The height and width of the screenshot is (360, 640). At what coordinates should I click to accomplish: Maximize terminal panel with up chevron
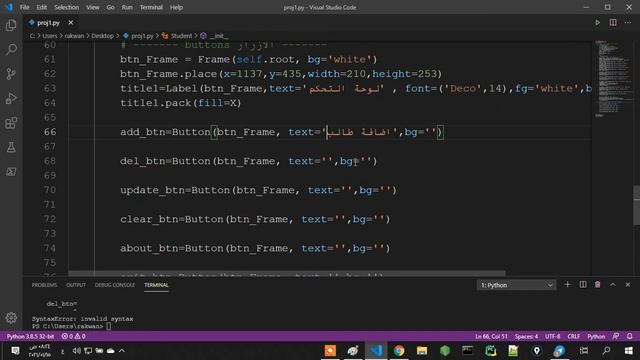coord(613,284)
